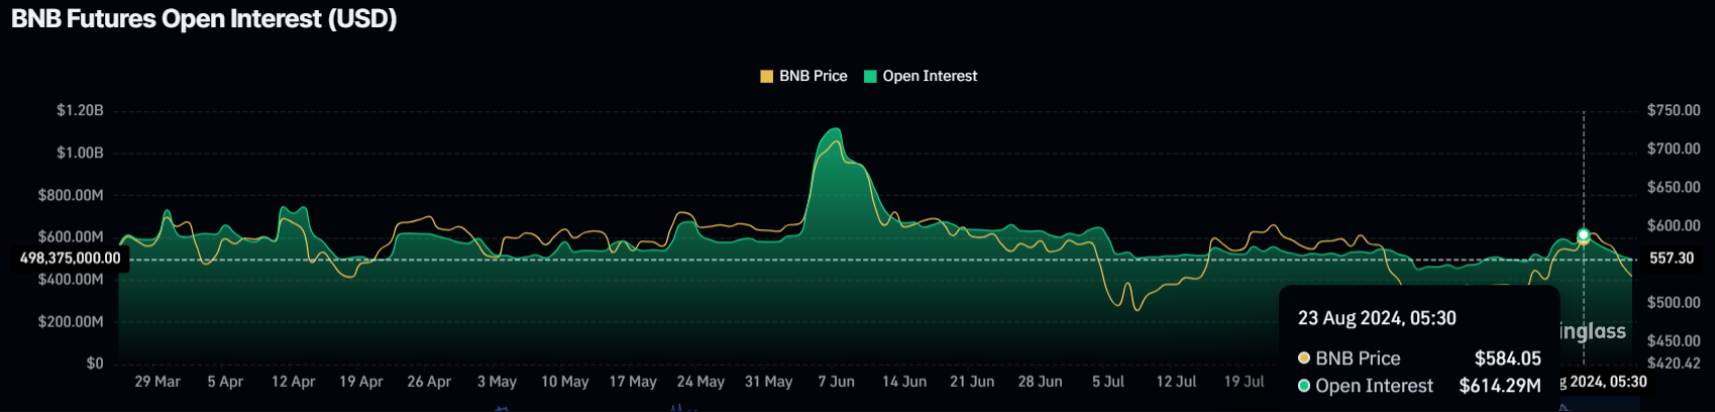Click the 5 Jul date label
This screenshot has height=412, width=1715.
(x=1108, y=382)
